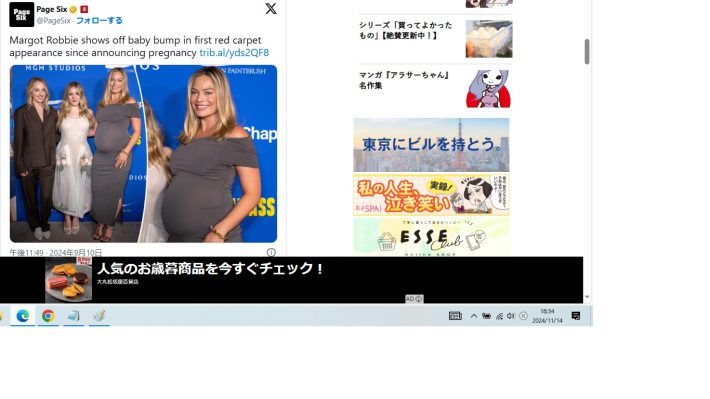Open the Microsoft Edge taskbar icon
This screenshot has width=710, height=399.
[x=23, y=316]
